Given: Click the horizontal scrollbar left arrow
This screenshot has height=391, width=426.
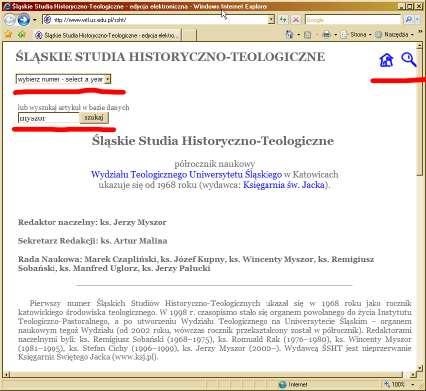Looking at the screenshot, I should coord(6,375).
